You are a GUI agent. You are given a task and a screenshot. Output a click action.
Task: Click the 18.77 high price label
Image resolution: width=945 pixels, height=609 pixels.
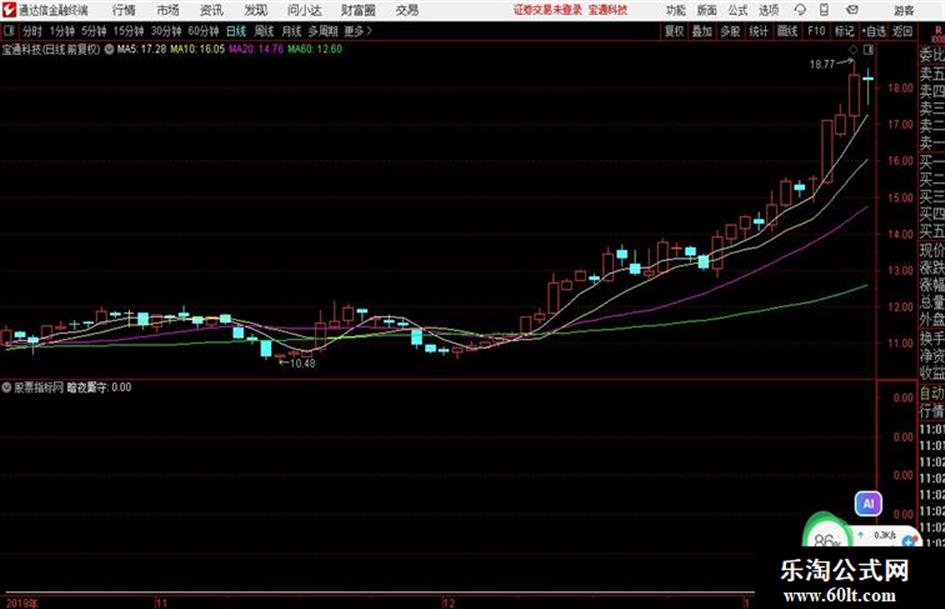click(822, 64)
